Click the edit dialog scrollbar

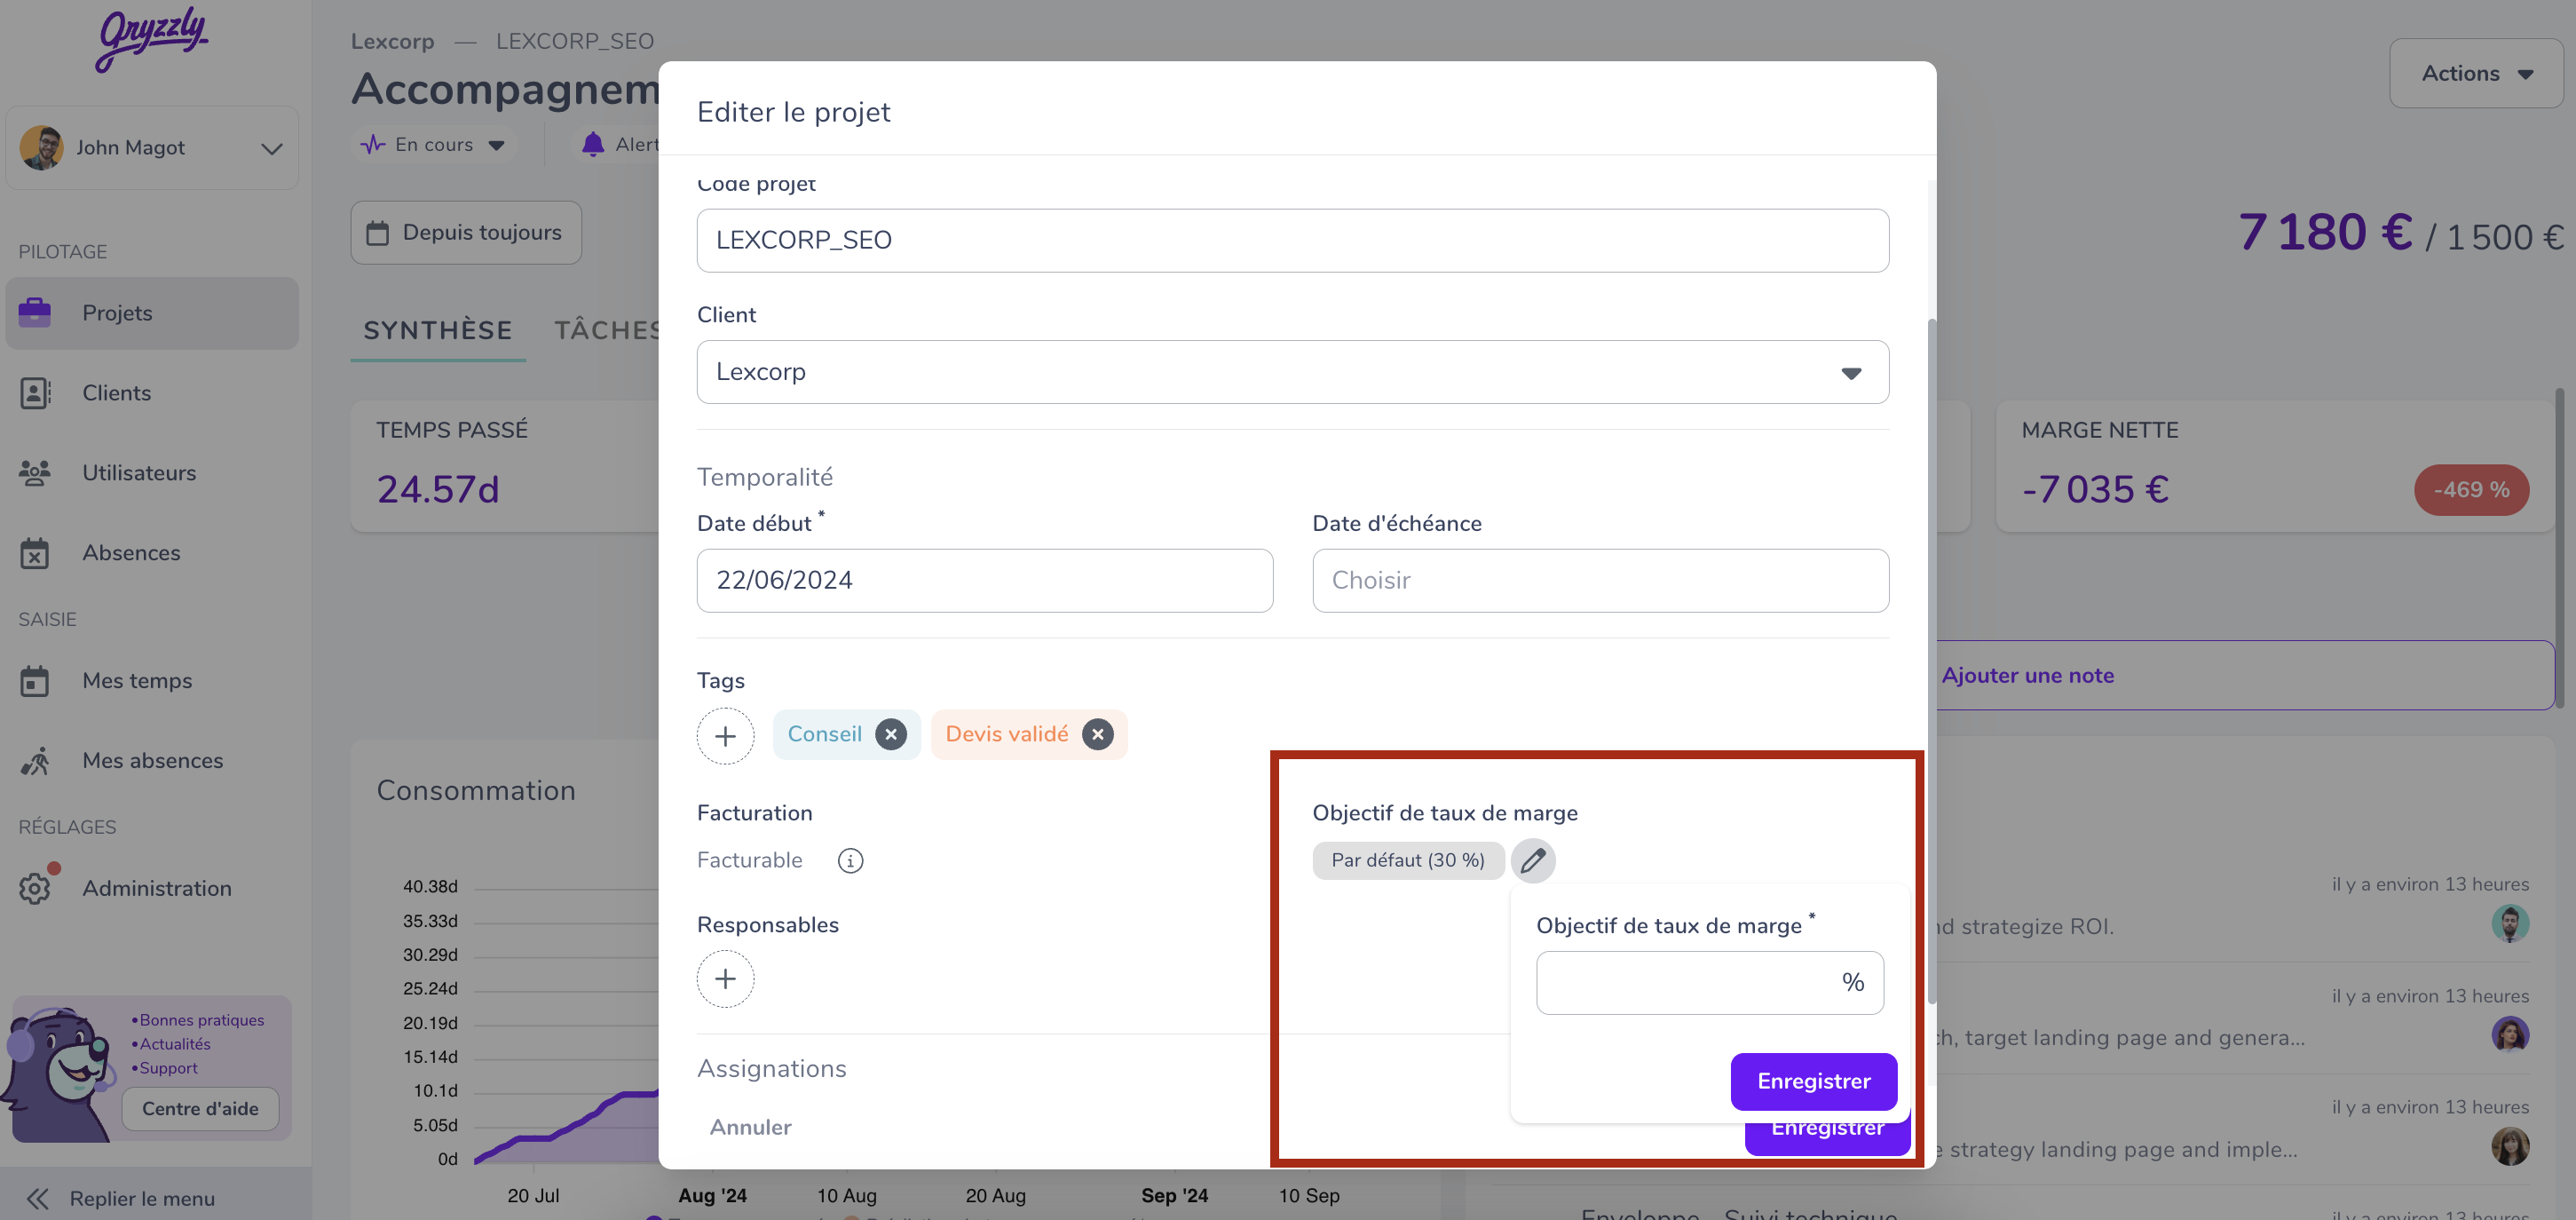point(1931,660)
